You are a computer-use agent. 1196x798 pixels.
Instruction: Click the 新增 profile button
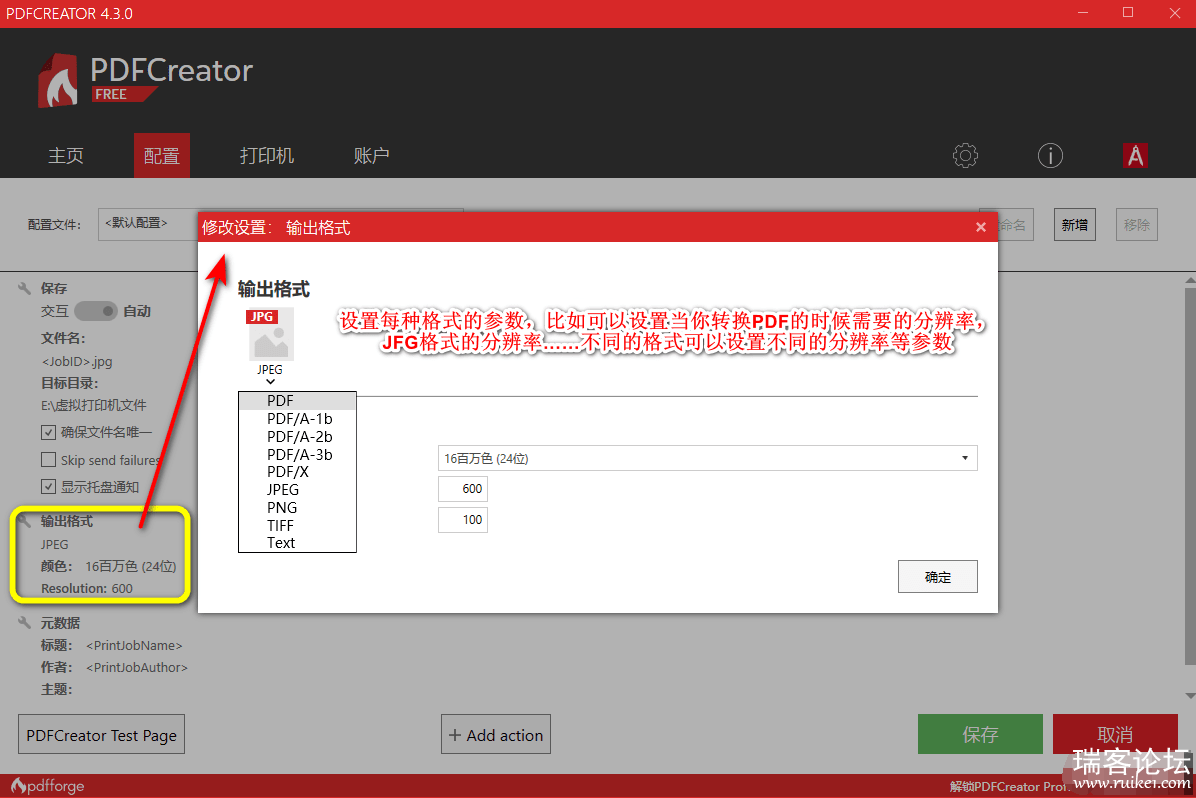click(1075, 224)
